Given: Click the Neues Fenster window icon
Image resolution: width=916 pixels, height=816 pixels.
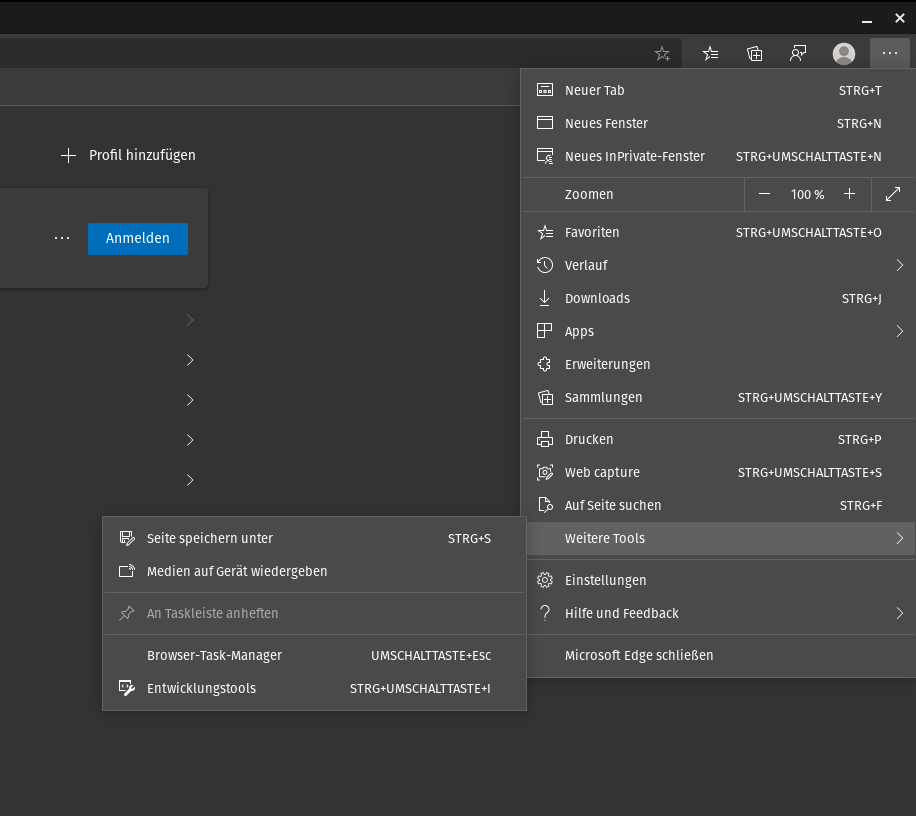Looking at the screenshot, I should 544,123.
